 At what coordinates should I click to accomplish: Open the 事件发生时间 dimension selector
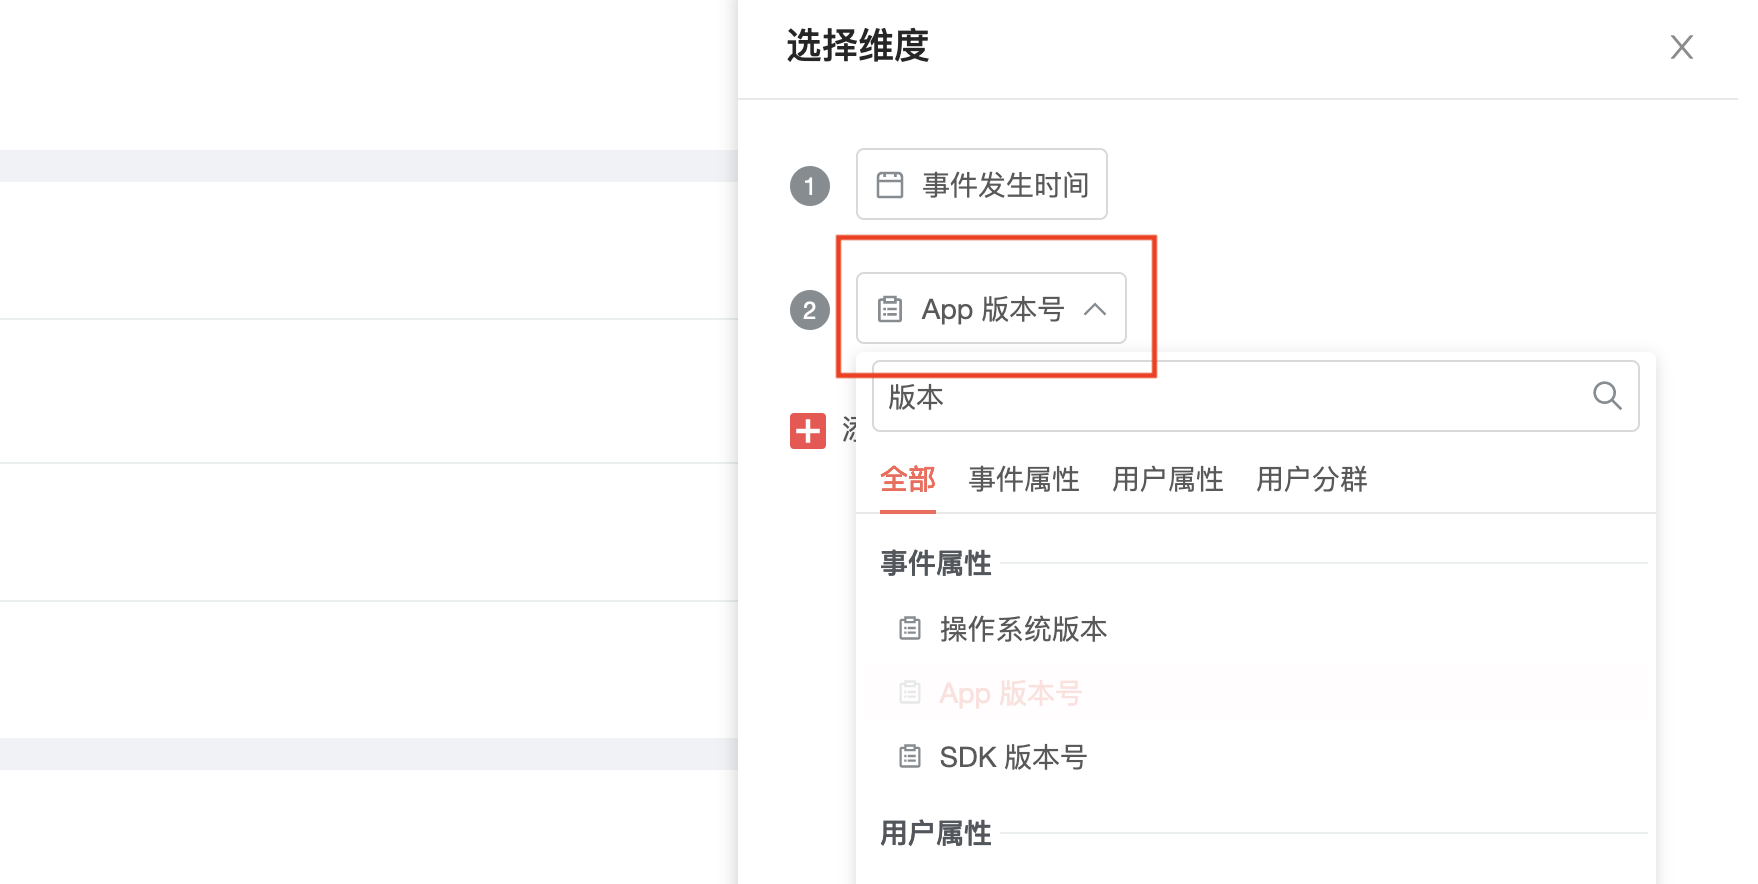[x=982, y=184]
